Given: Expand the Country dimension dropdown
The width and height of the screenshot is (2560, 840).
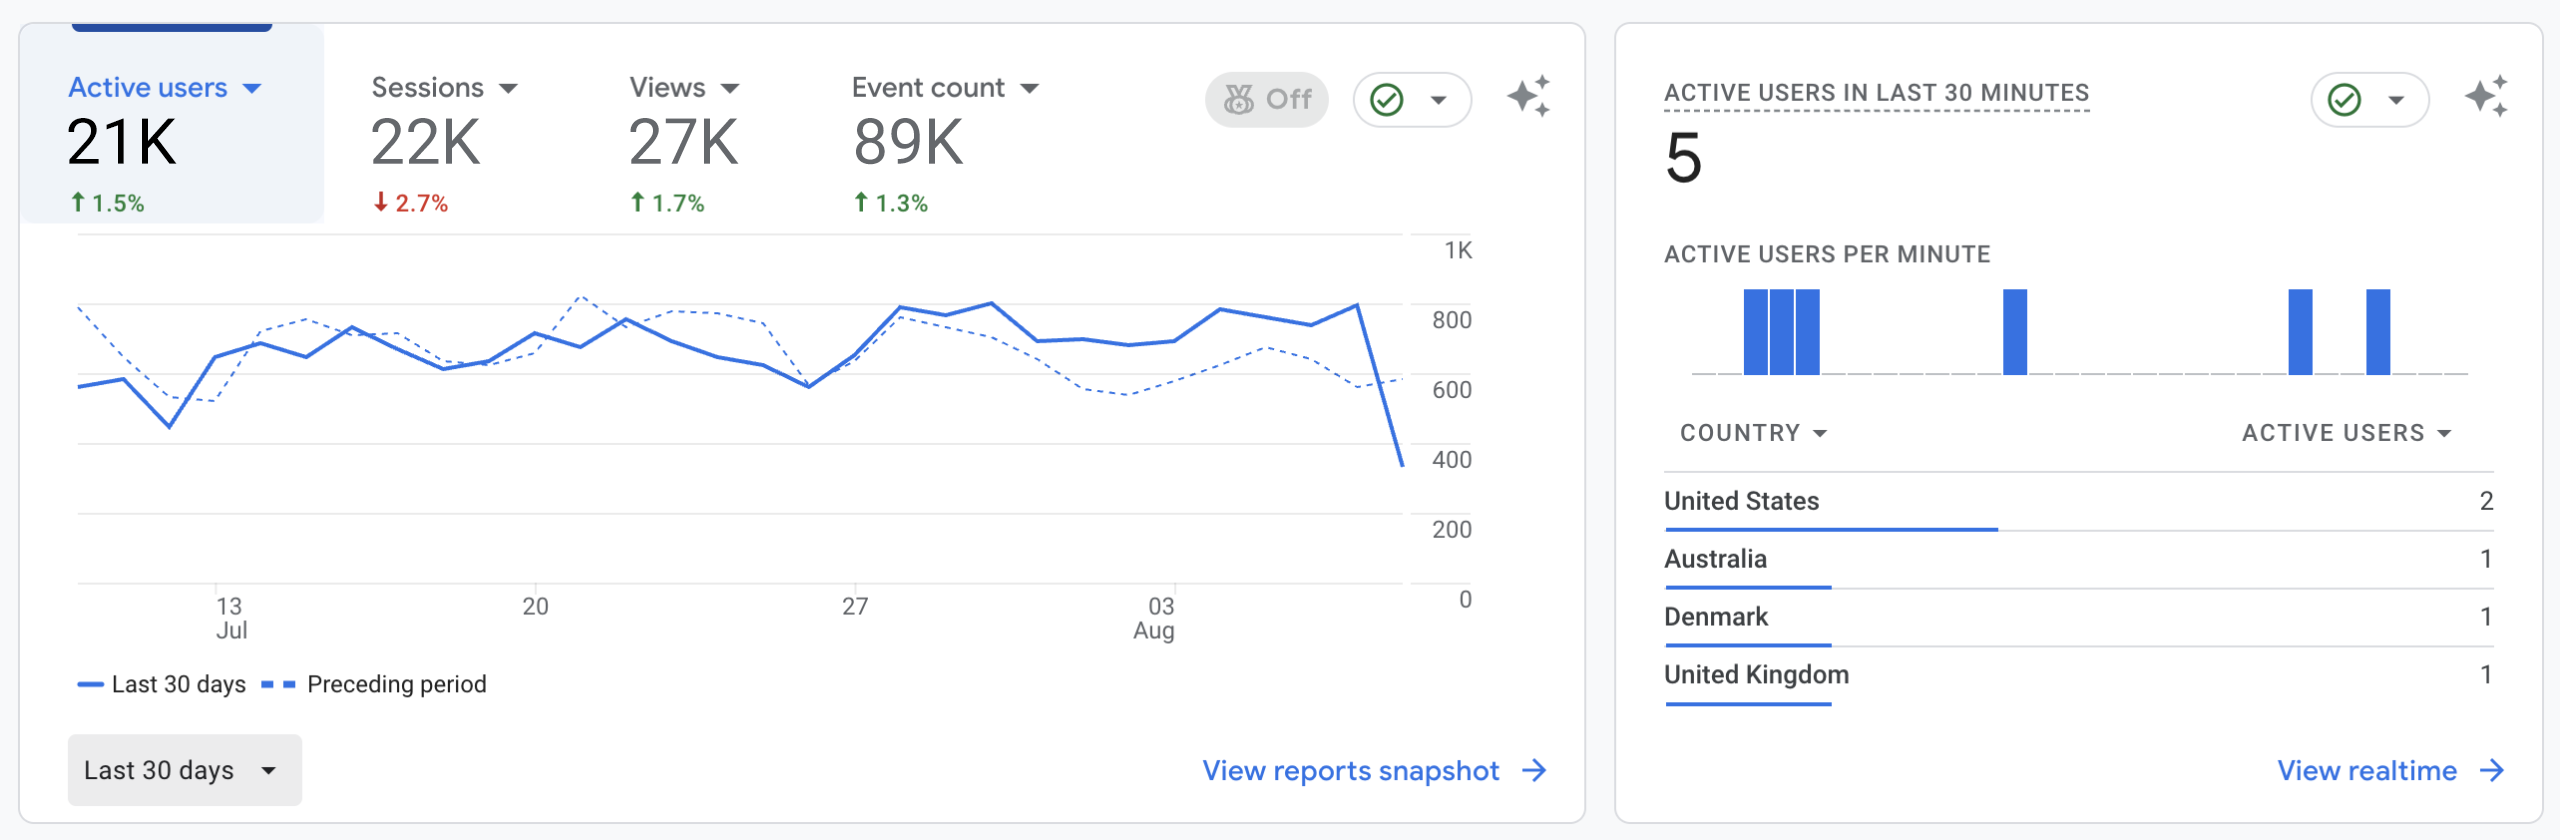Looking at the screenshot, I should click(x=1753, y=433).
